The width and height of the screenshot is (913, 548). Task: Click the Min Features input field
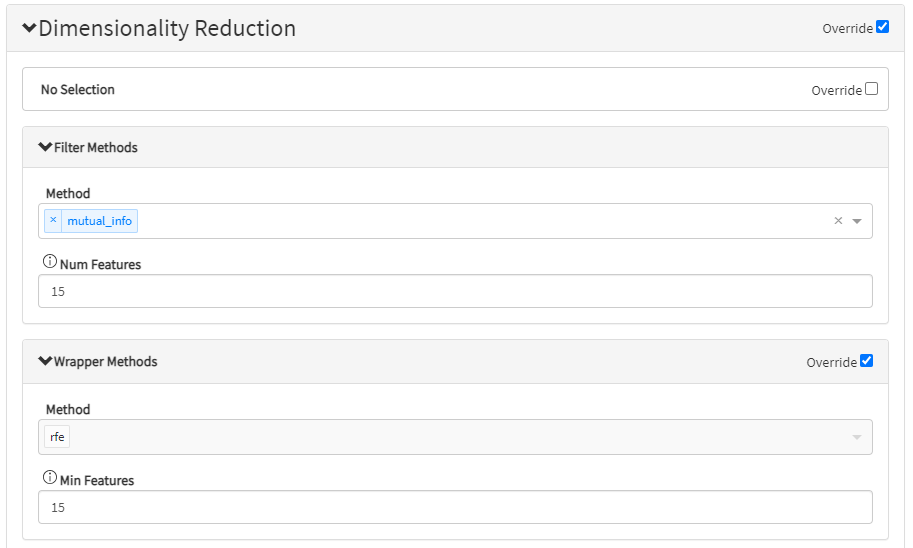(455, 508)
